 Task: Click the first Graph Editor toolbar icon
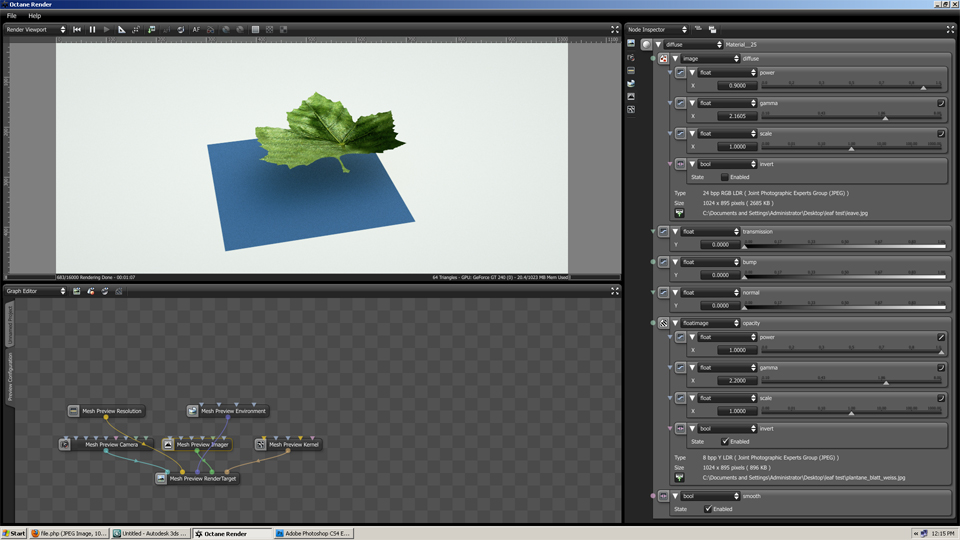coord(77,291)
